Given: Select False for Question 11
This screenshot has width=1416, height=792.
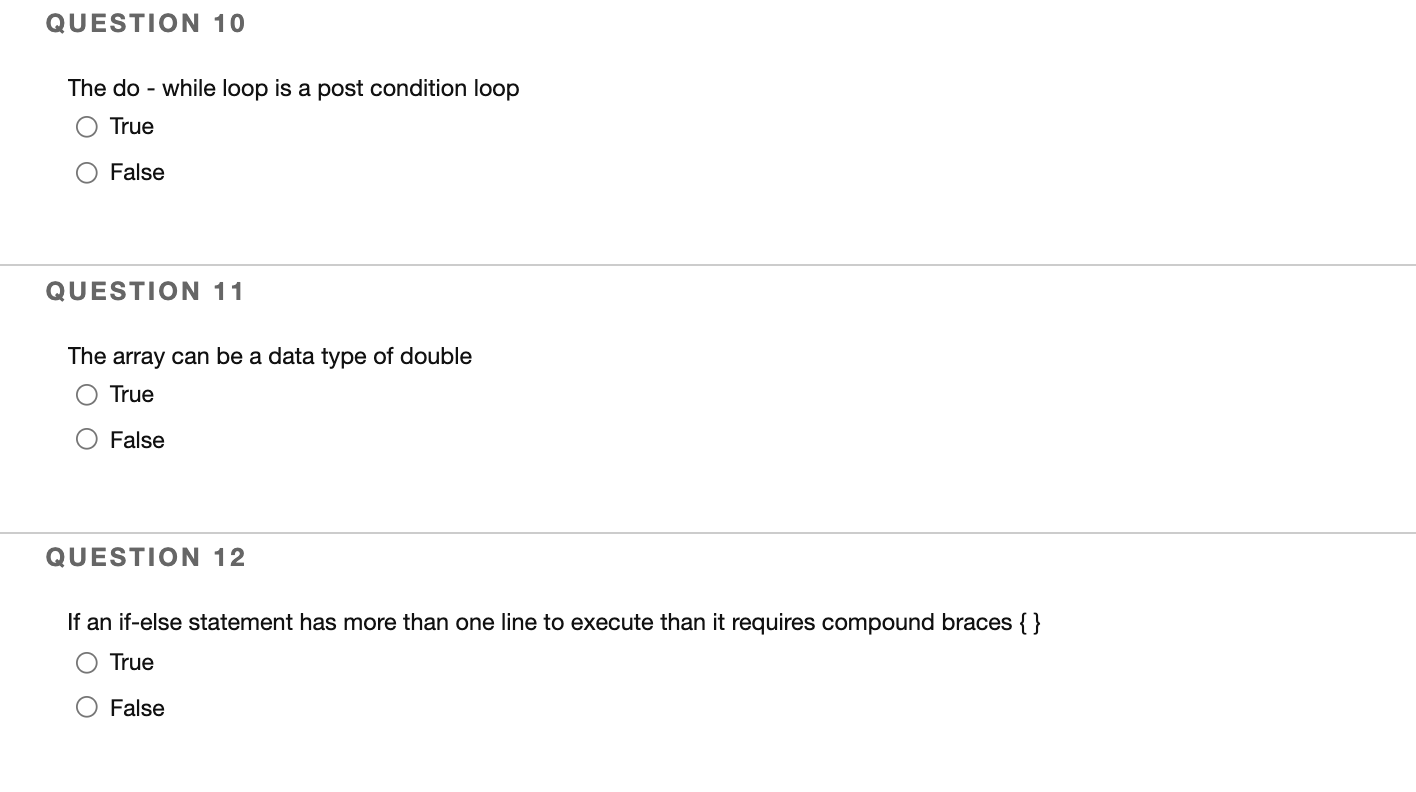Looking at the screenshot, I should pos(86,439).
